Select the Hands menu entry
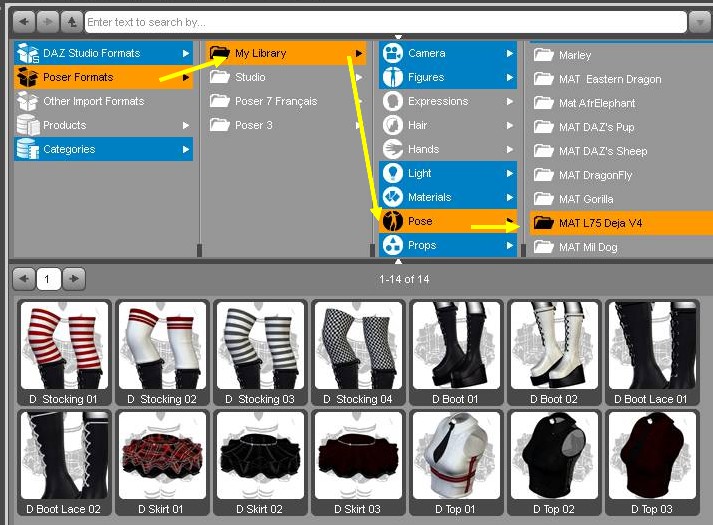 [x=448, y=149]
